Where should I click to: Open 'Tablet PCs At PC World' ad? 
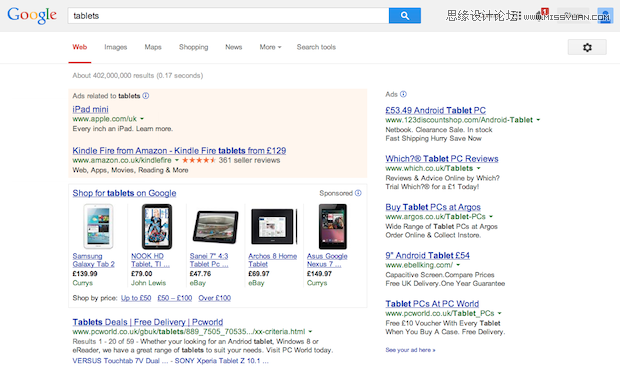pos(432,304)
